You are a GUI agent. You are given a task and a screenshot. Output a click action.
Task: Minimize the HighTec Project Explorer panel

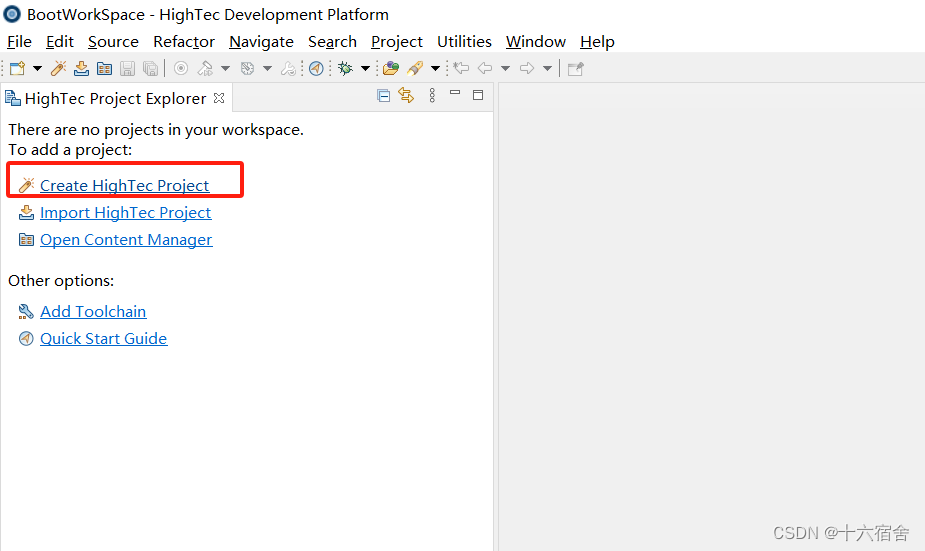click(455, 93)
